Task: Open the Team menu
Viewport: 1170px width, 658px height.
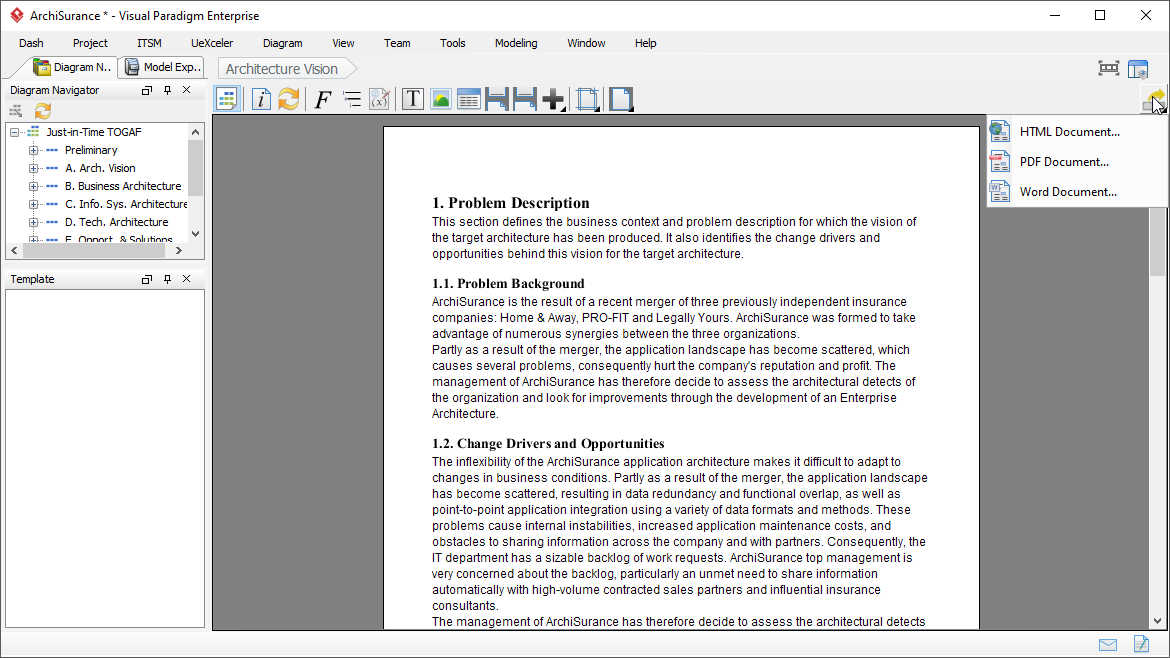Action: (397, 43)
